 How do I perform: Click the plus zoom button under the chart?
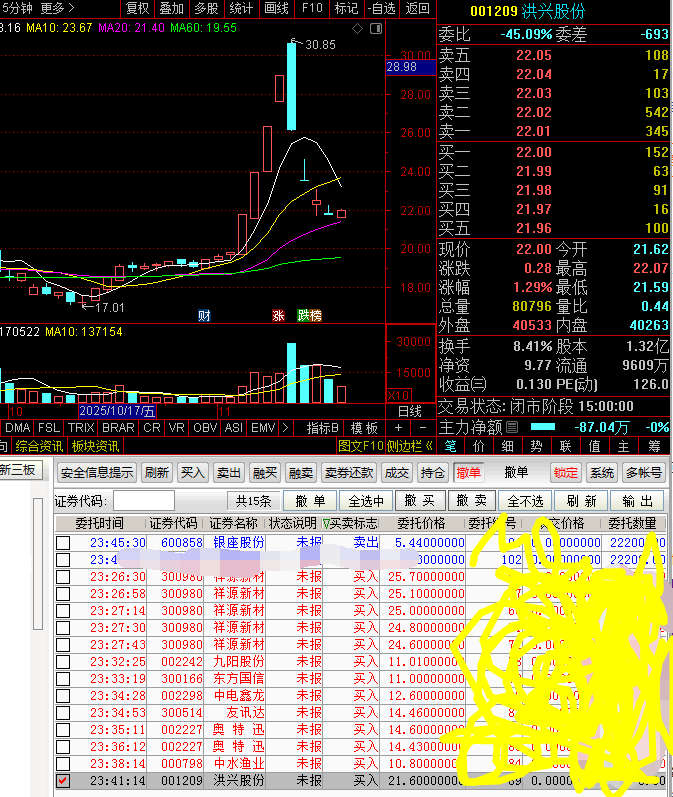pos(399,427)
